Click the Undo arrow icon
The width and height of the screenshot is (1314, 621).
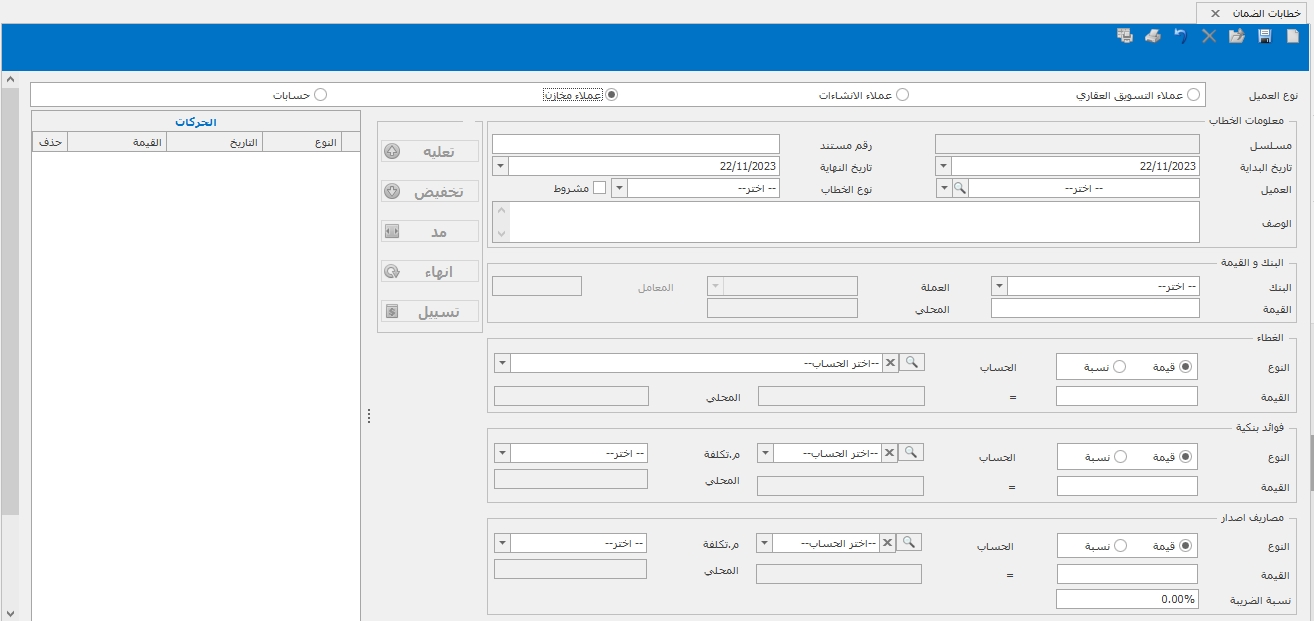tap(1180, 36)
